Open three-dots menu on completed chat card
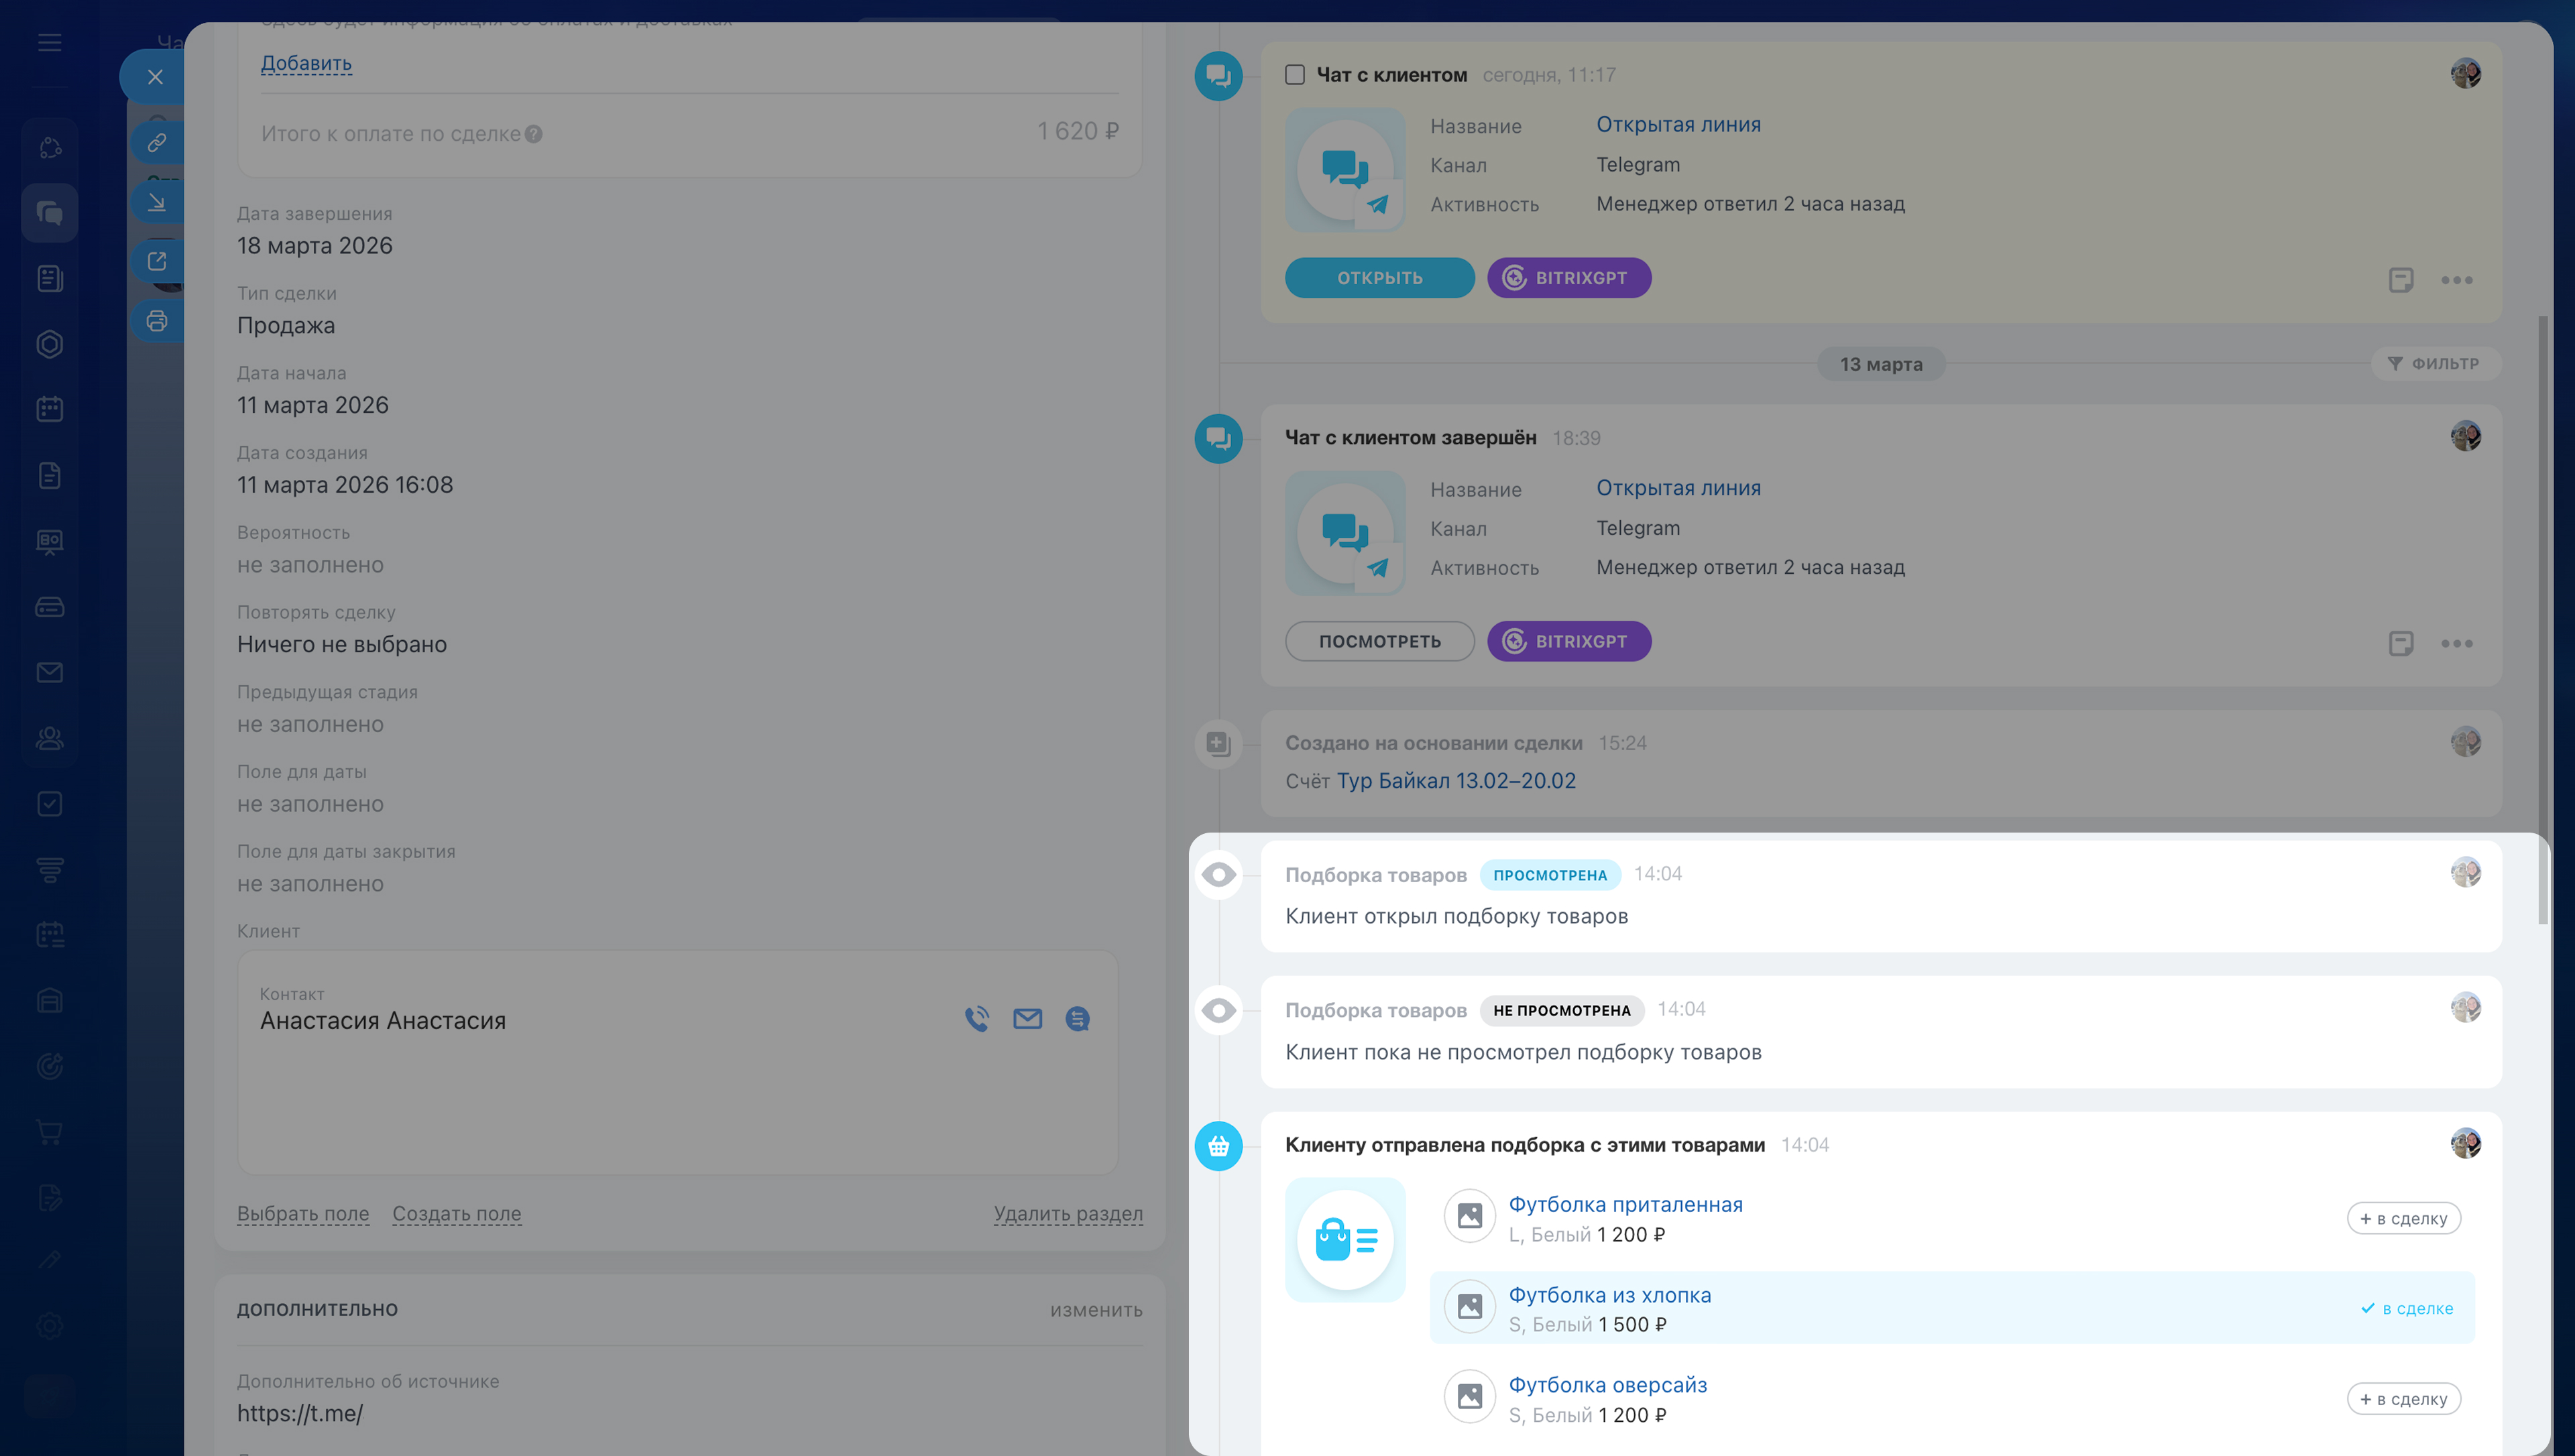This screenshot has height=1456, width=2575. [2456, 643]
